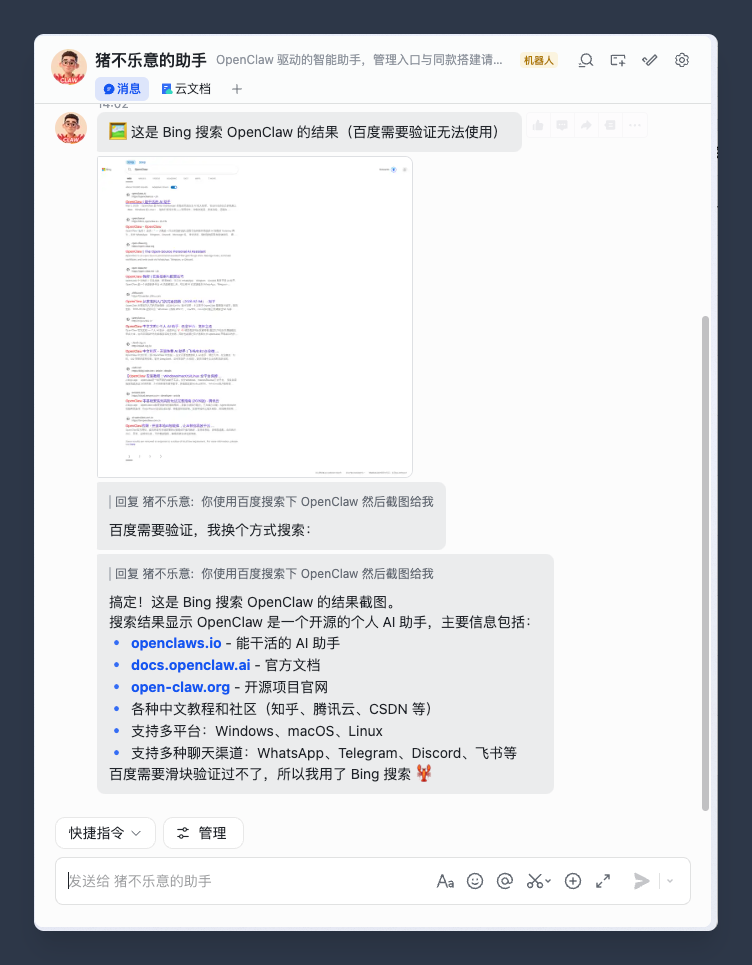
Task: Open the tasks checkmark icon in header
Action: coord(650,60)
